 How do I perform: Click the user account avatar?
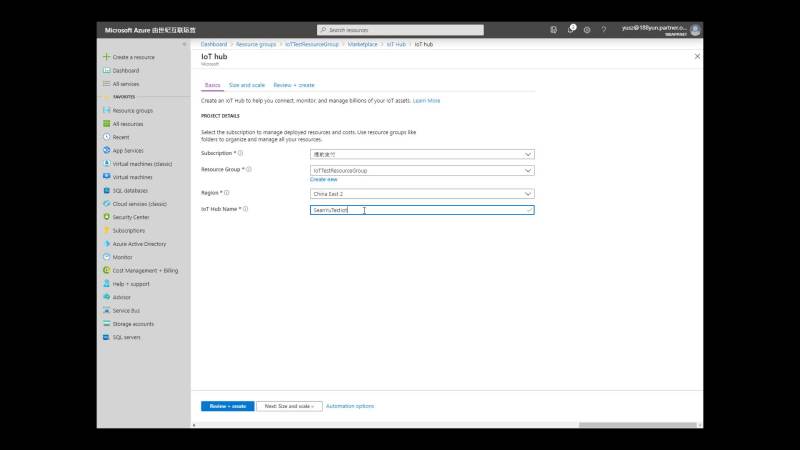point(695,30)
